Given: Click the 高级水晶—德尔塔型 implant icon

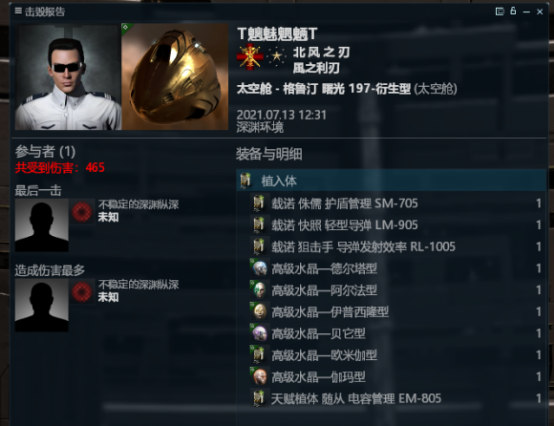Looking at the screenshot, I should coord(260,268).
